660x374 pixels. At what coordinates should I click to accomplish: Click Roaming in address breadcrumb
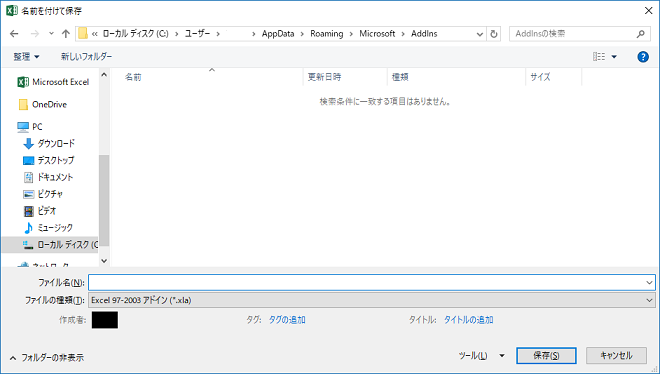327,34
